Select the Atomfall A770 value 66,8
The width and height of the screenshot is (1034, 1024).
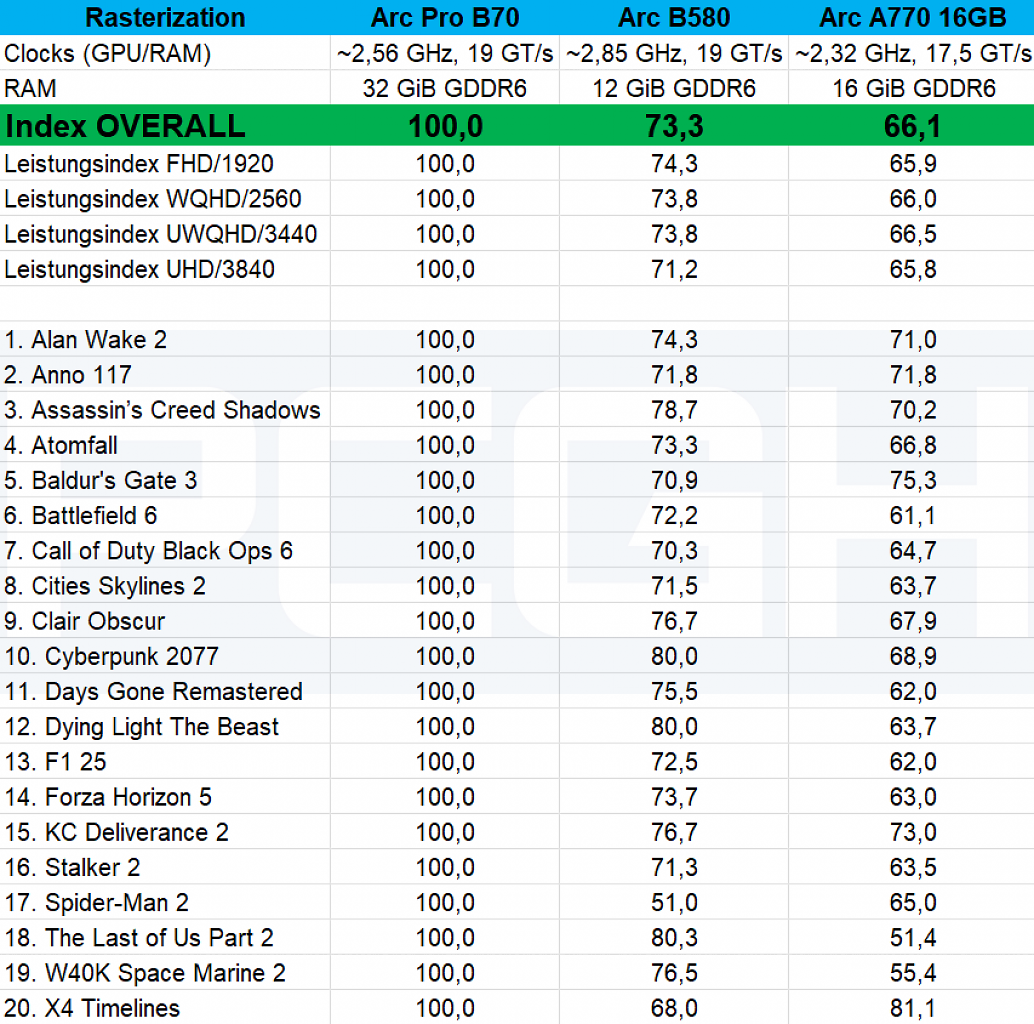(x=913, y=445)
